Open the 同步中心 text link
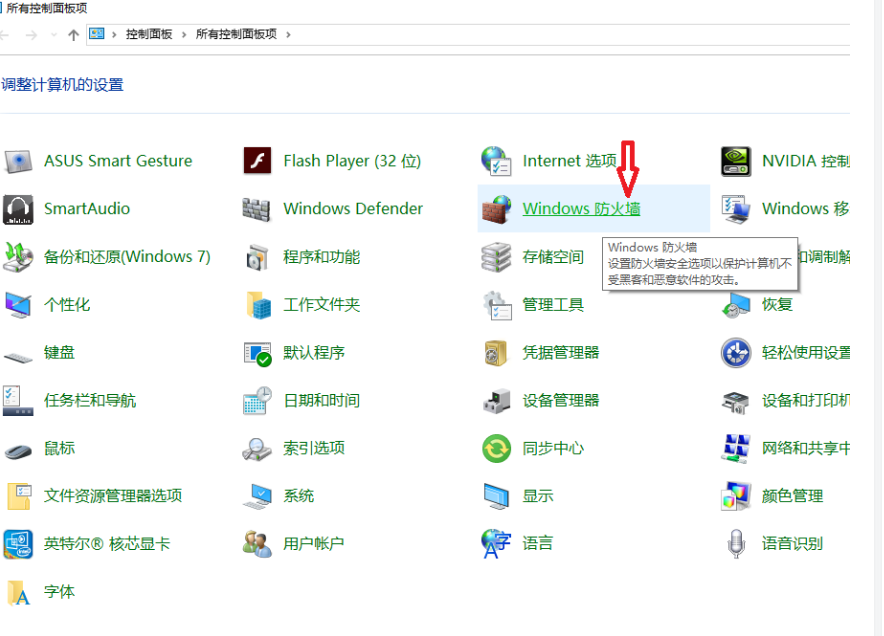This screenshot has width=884, height=636. [553, 449]
